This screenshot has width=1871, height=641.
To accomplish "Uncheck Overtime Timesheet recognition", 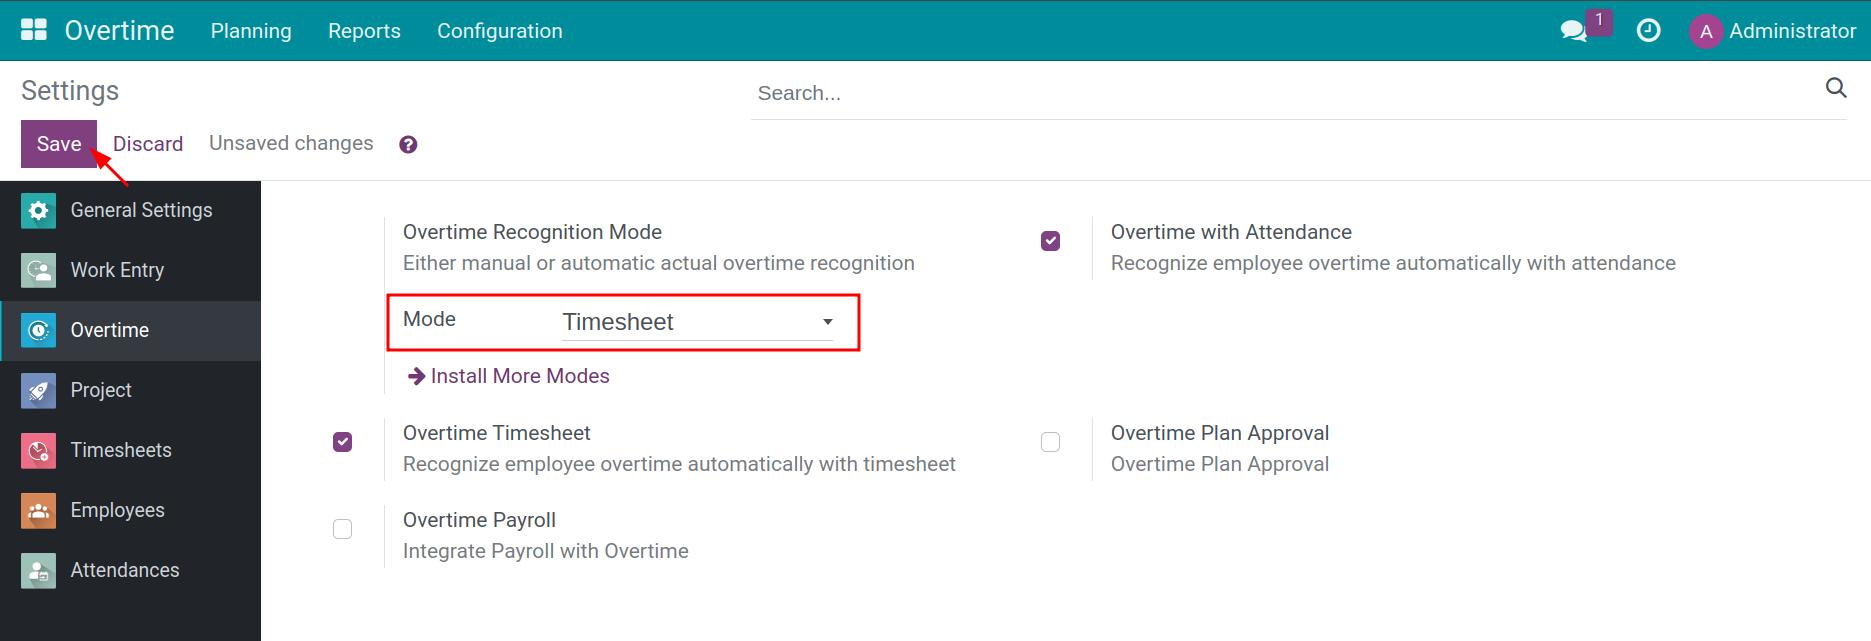I will [x=343, y=441].
